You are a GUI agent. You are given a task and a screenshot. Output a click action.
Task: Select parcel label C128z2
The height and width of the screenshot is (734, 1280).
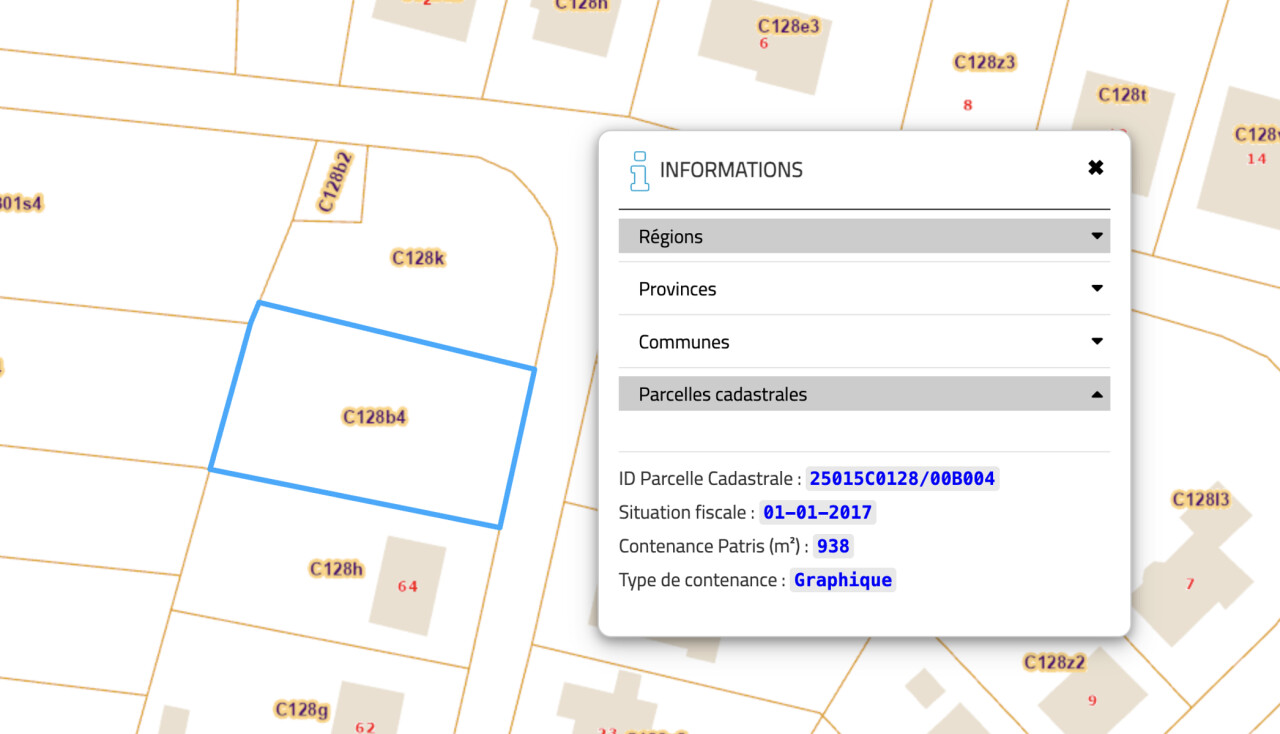[x=1055, y=662]
